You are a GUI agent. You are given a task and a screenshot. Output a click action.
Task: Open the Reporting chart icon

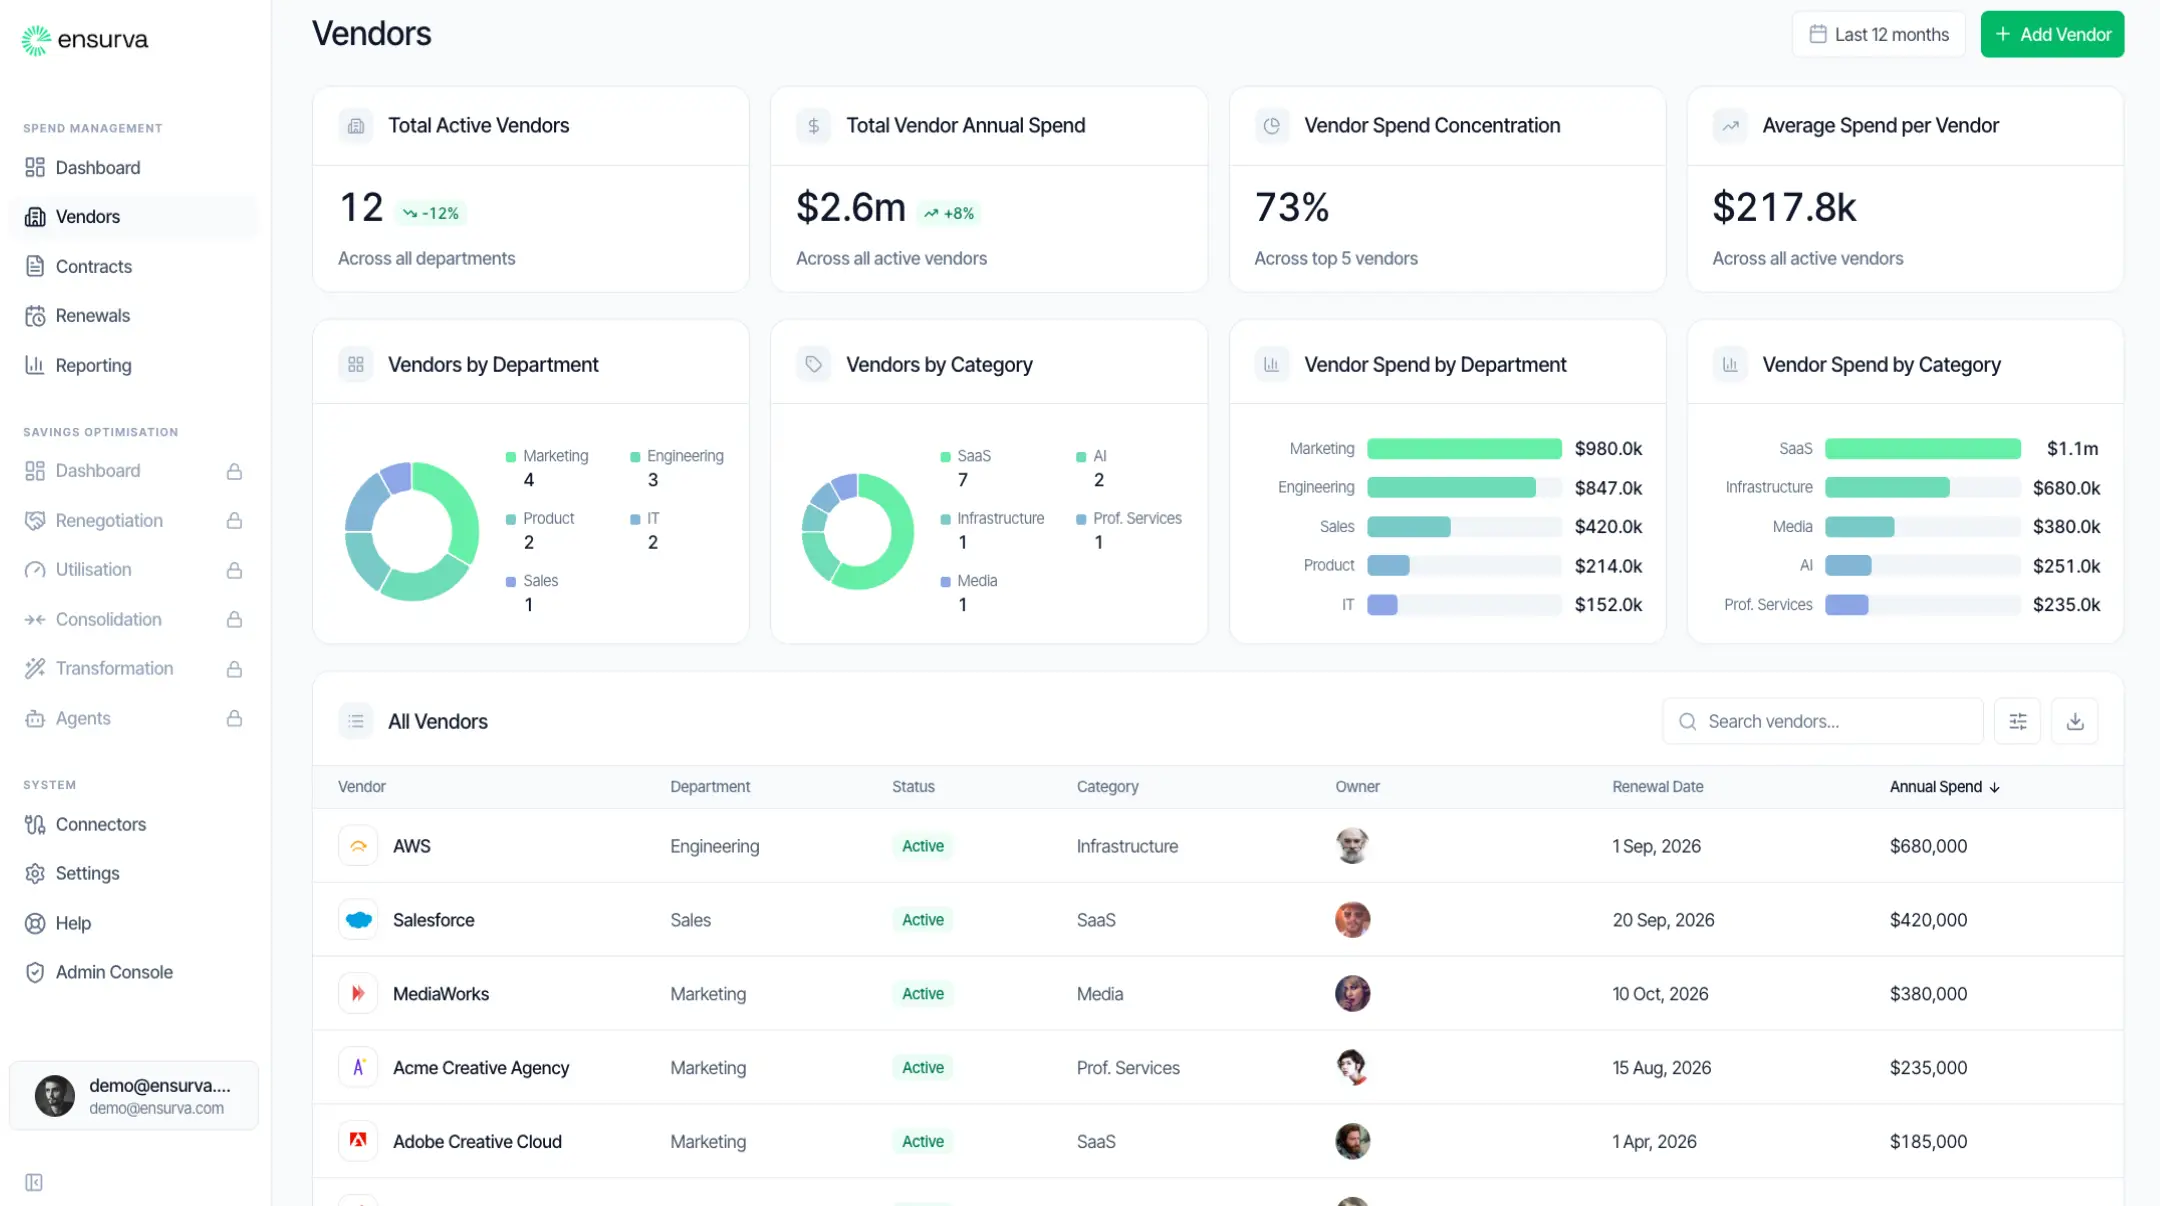[35, 365]
